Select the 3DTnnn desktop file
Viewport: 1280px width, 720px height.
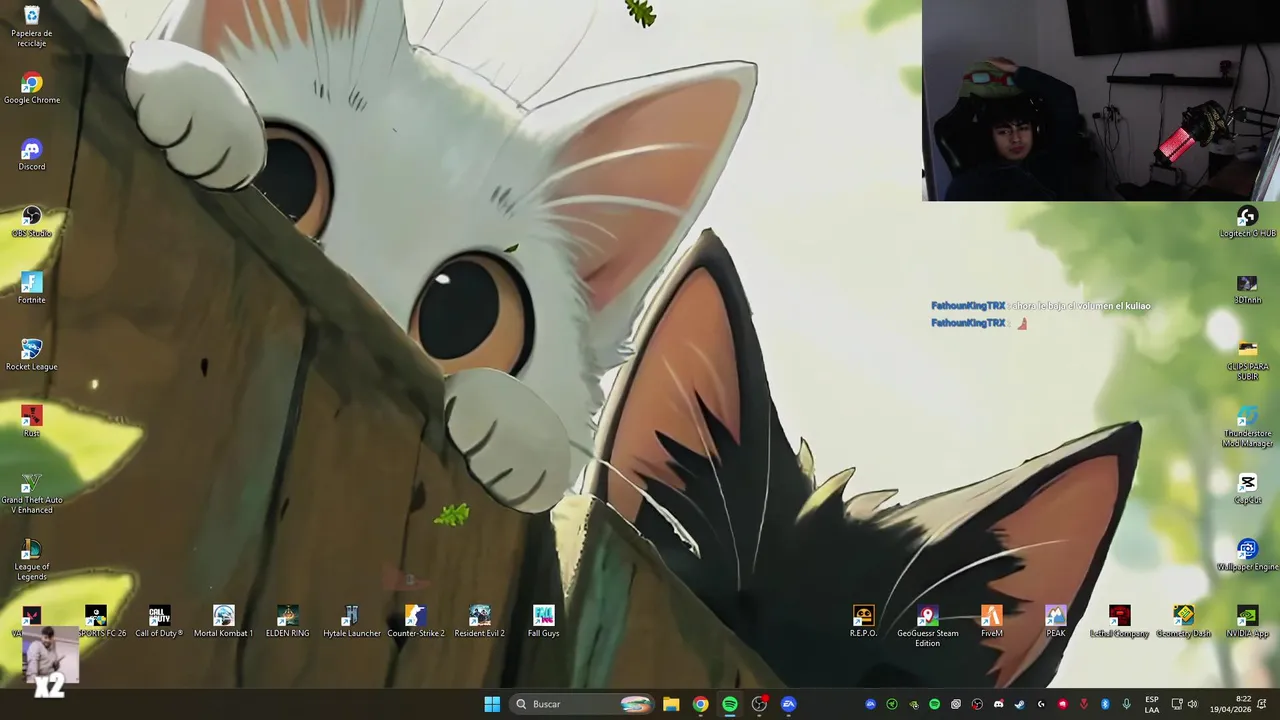1247,289
